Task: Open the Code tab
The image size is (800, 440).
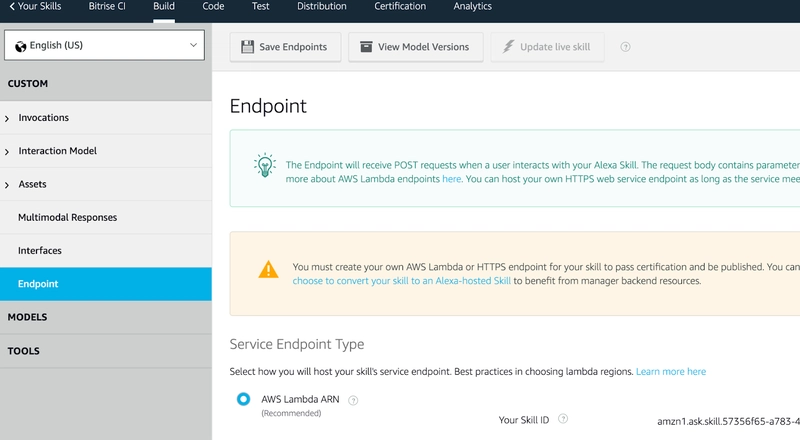Action: pyautogui.click(x=213, y=6)
